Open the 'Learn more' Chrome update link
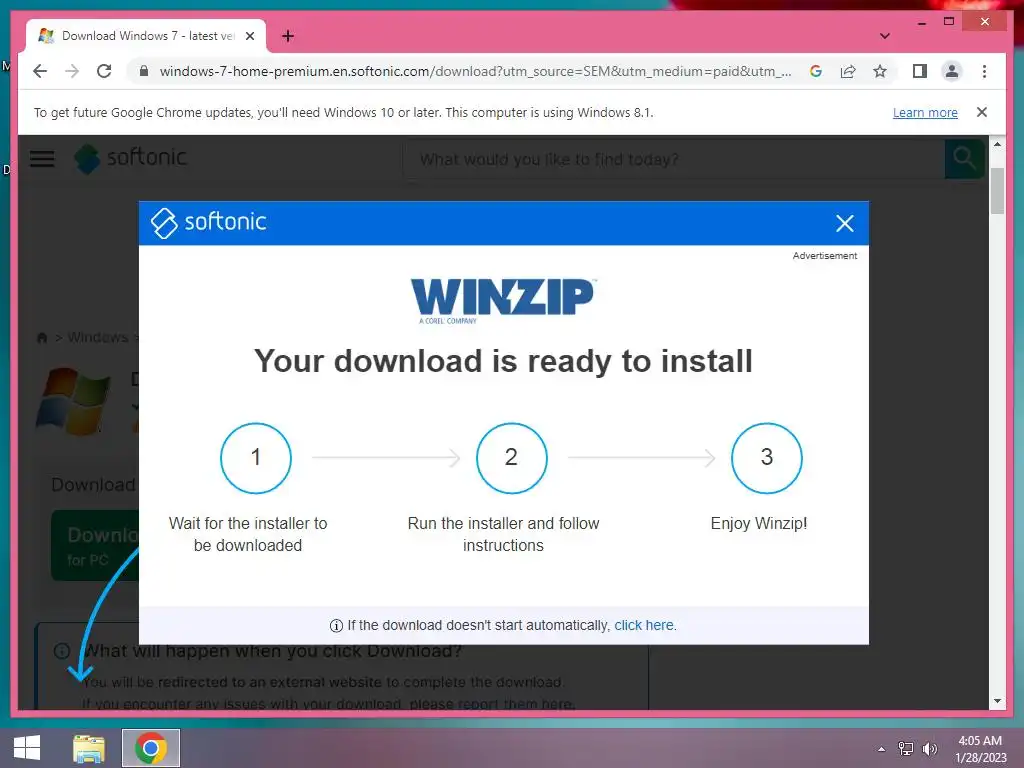 click(925, 112)
